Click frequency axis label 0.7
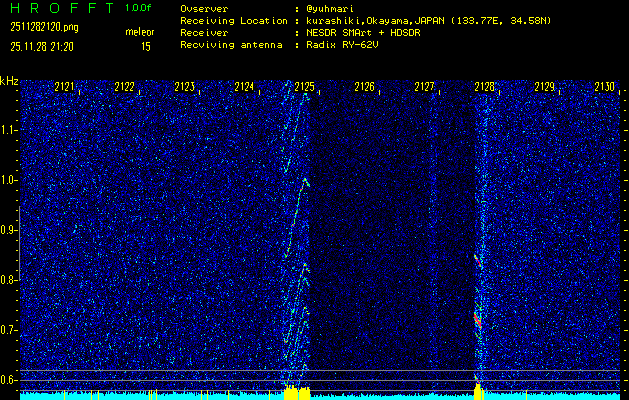This screenshot has width=629, height=400. (x=9, y=330)
